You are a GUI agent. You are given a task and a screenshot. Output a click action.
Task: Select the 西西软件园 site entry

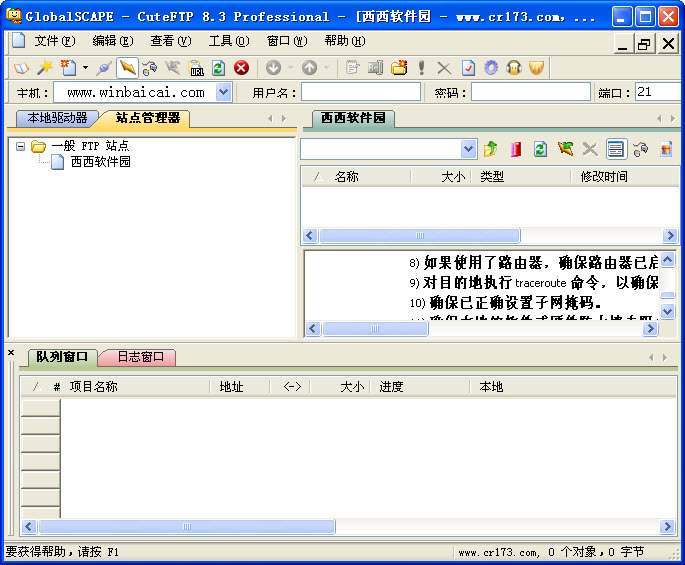[100, 162]
